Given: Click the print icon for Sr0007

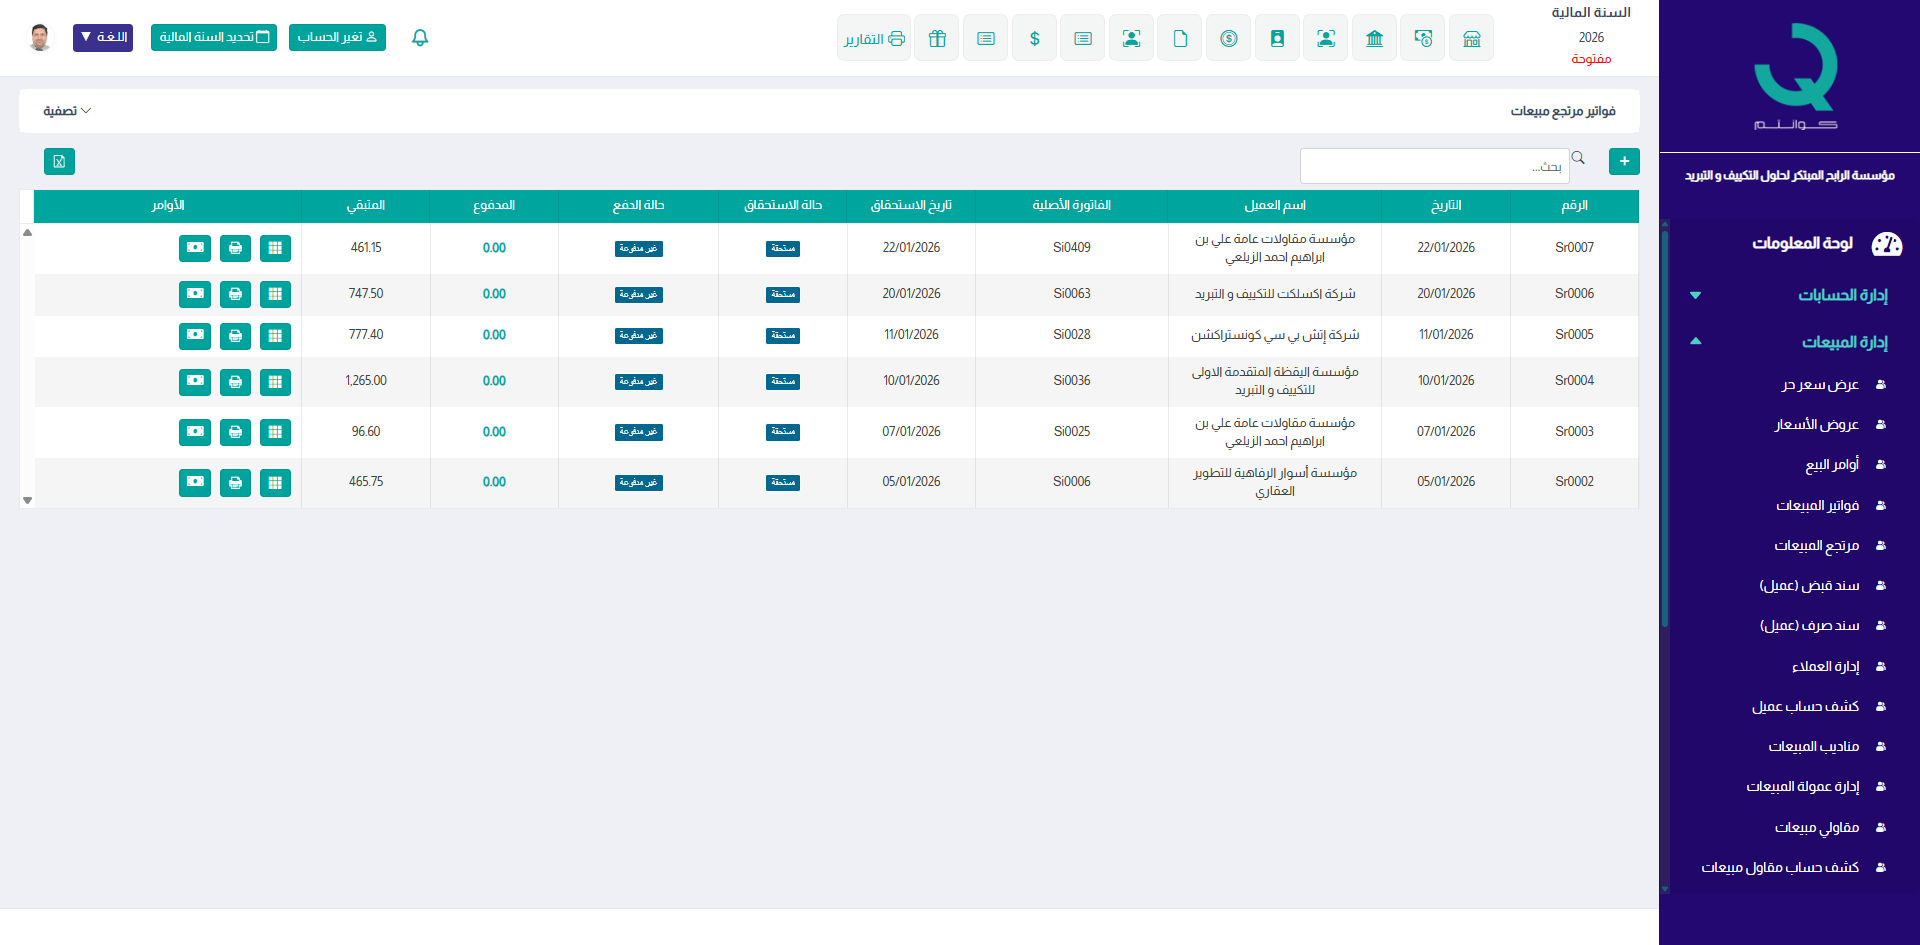Looking at the screenshot, I should 235,248.
